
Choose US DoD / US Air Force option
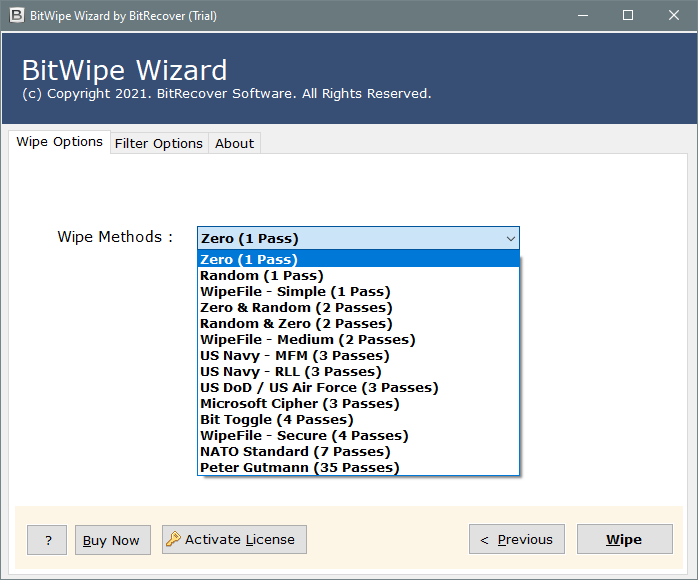(358, 388)
